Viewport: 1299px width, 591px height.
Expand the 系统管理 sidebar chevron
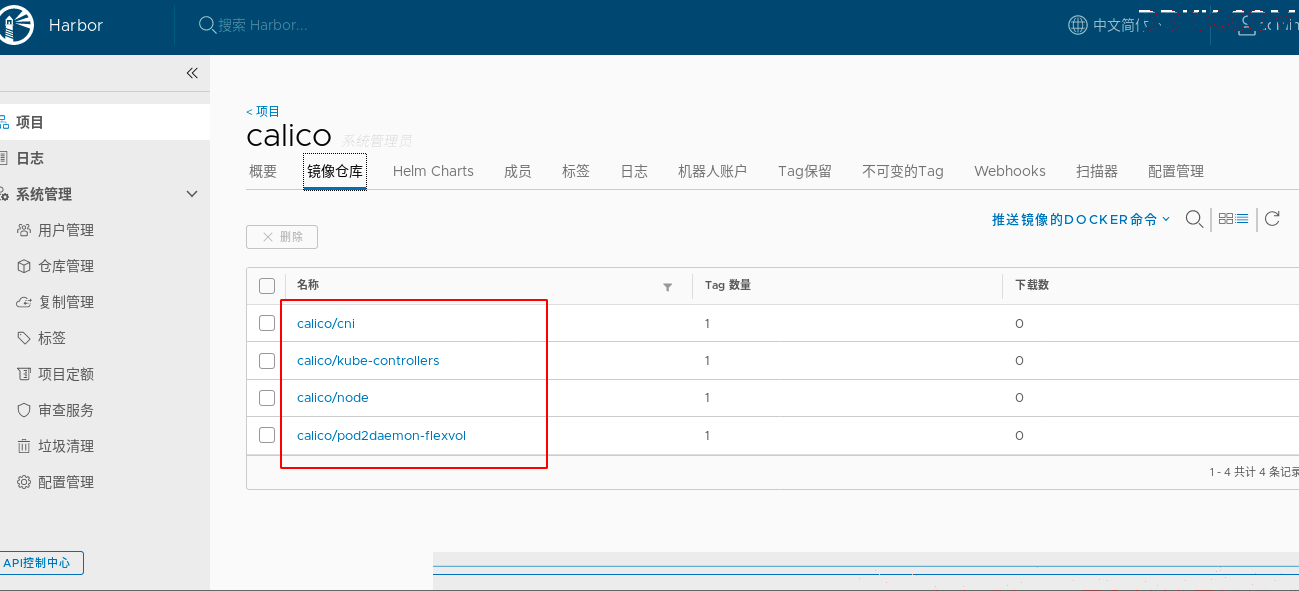tap(193, 194)
